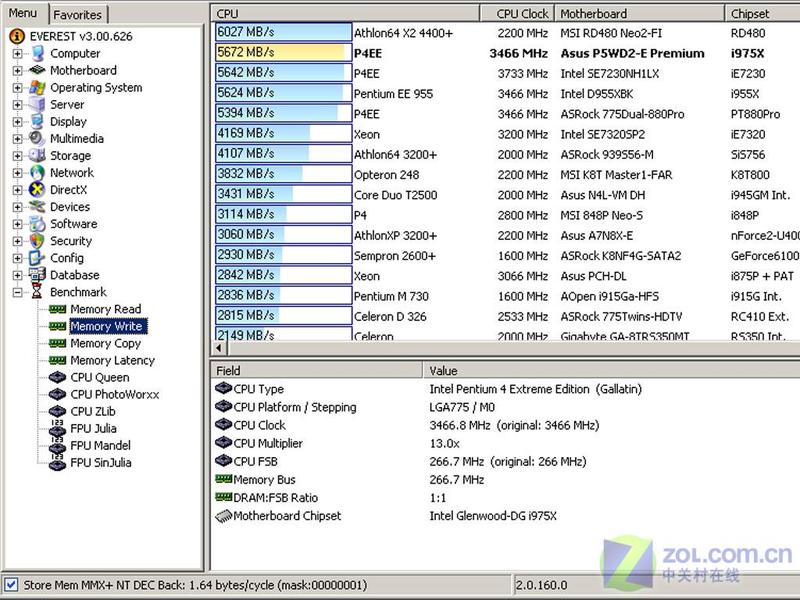Expand the Computer tree node

point(17,54)
